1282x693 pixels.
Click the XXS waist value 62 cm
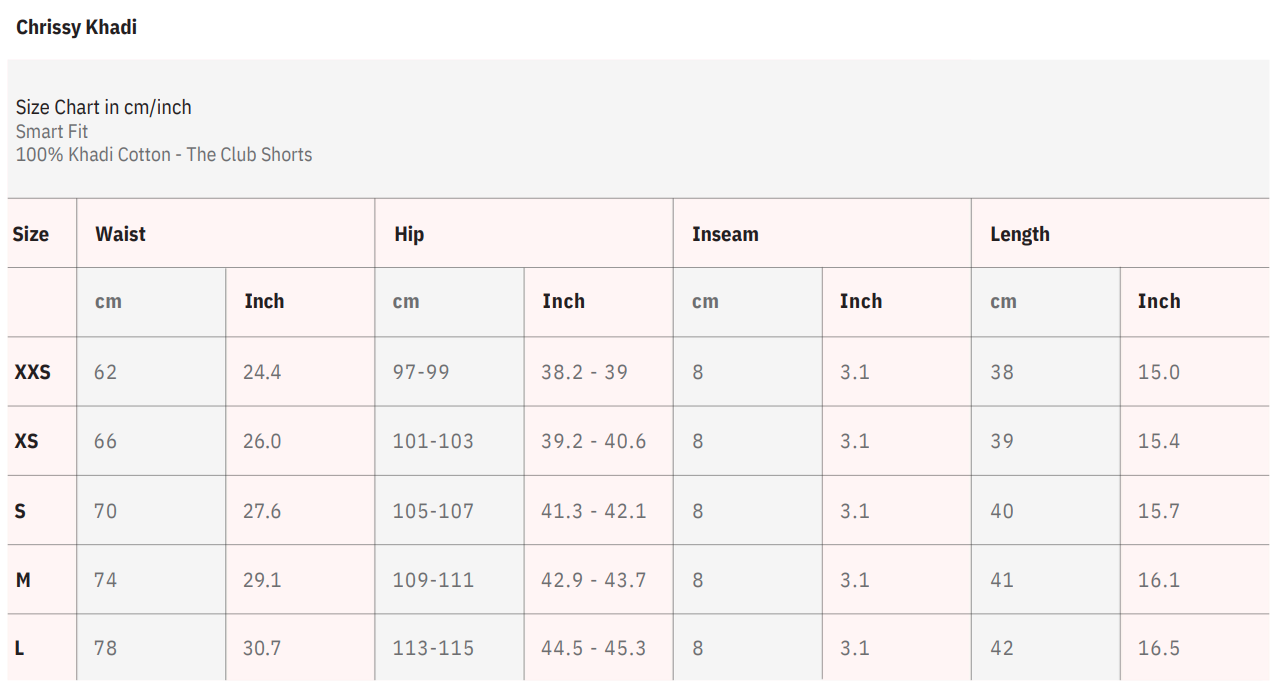[x=105, y=372]
